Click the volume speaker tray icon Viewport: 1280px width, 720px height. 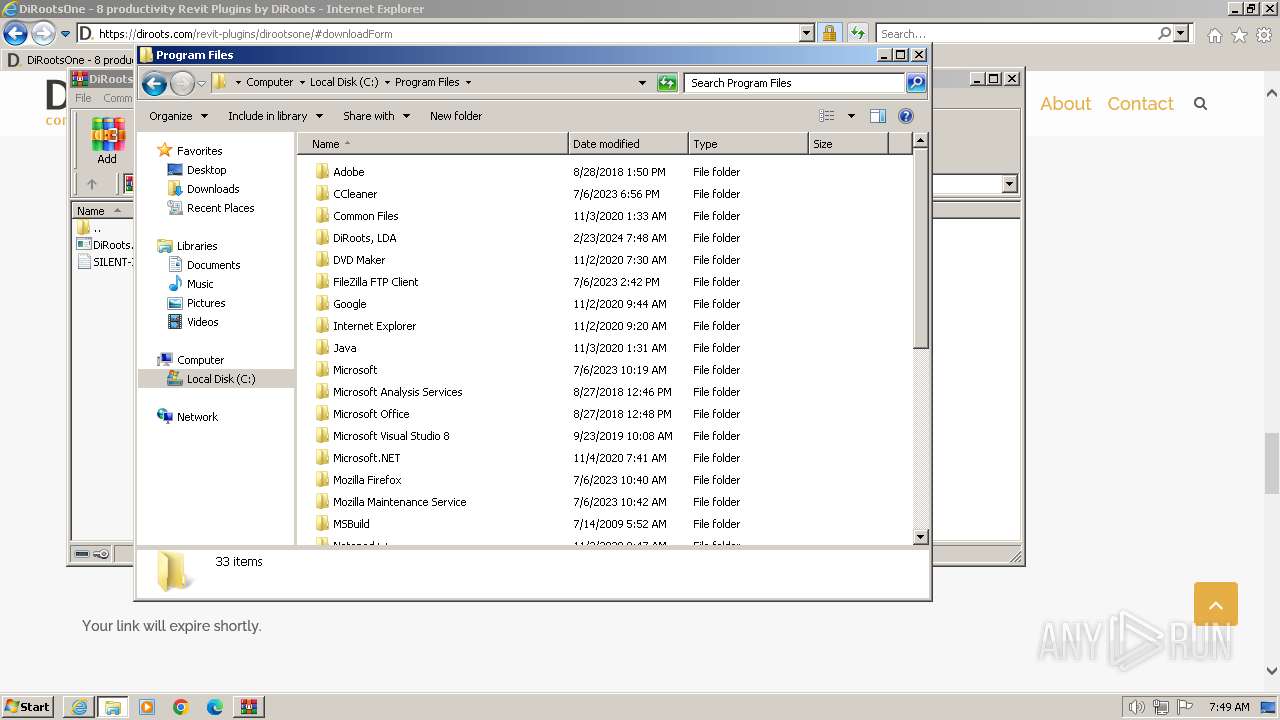point(1138,707)
